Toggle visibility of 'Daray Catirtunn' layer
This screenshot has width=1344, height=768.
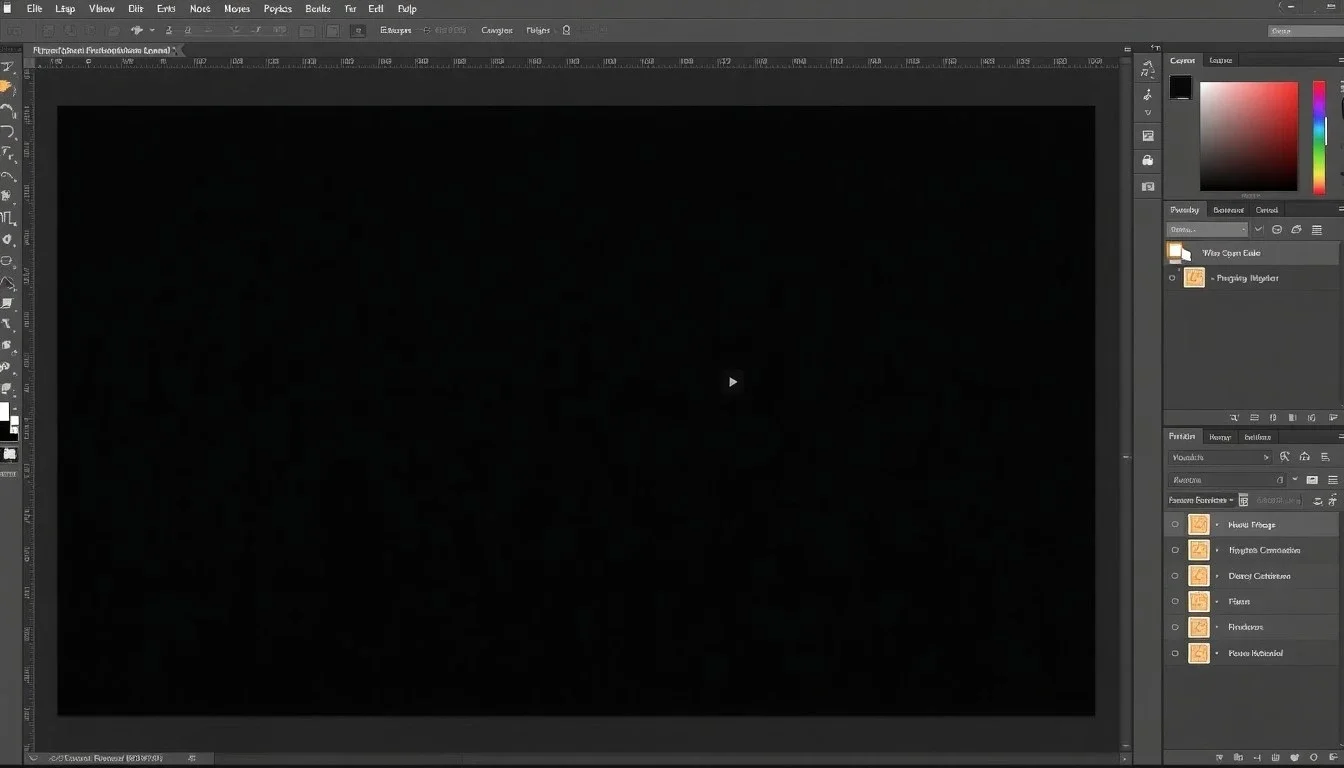coord(1175,576)
